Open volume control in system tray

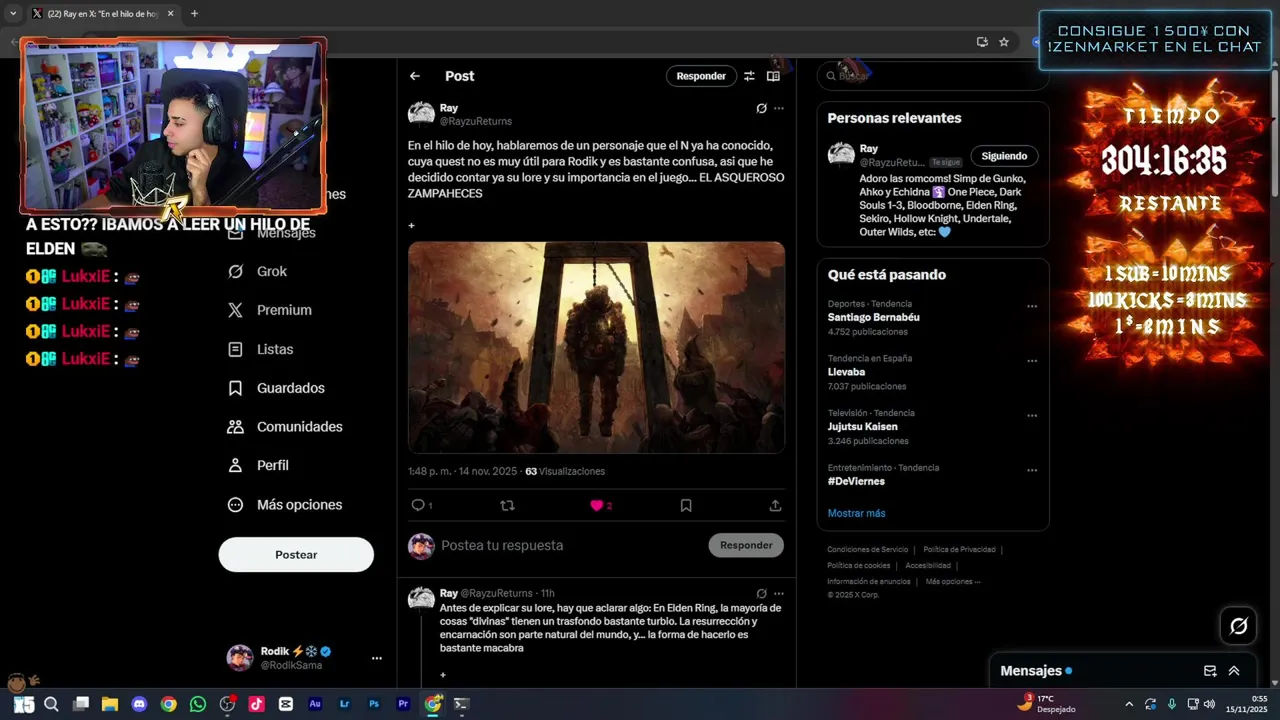pyautogui.click(x=1209, y=704)
